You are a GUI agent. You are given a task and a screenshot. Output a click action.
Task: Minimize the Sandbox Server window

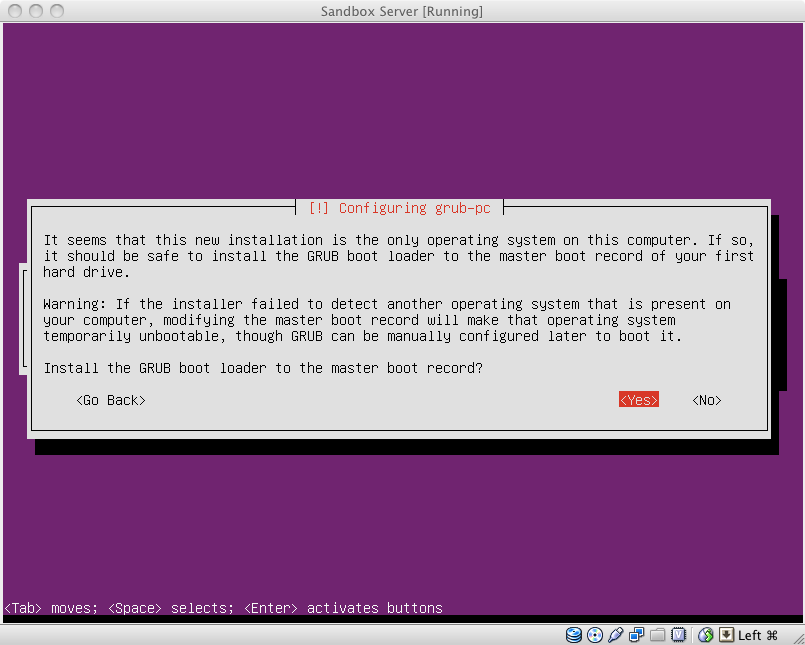36,11
